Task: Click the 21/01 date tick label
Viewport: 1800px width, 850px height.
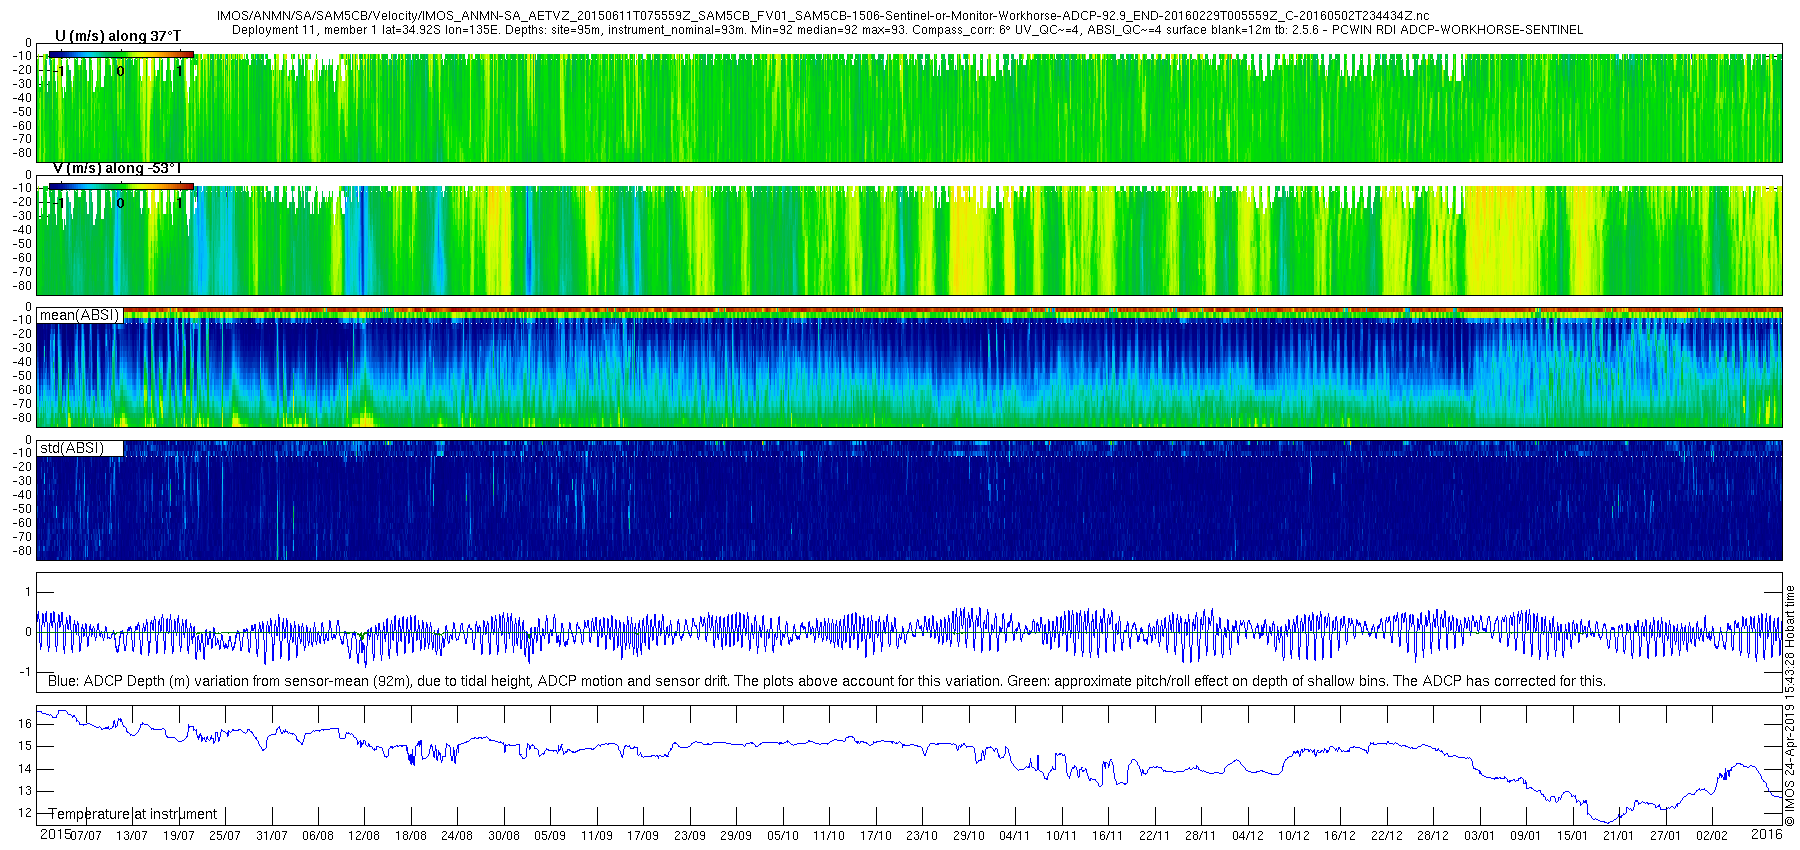Action: (x=1619, y=836)
